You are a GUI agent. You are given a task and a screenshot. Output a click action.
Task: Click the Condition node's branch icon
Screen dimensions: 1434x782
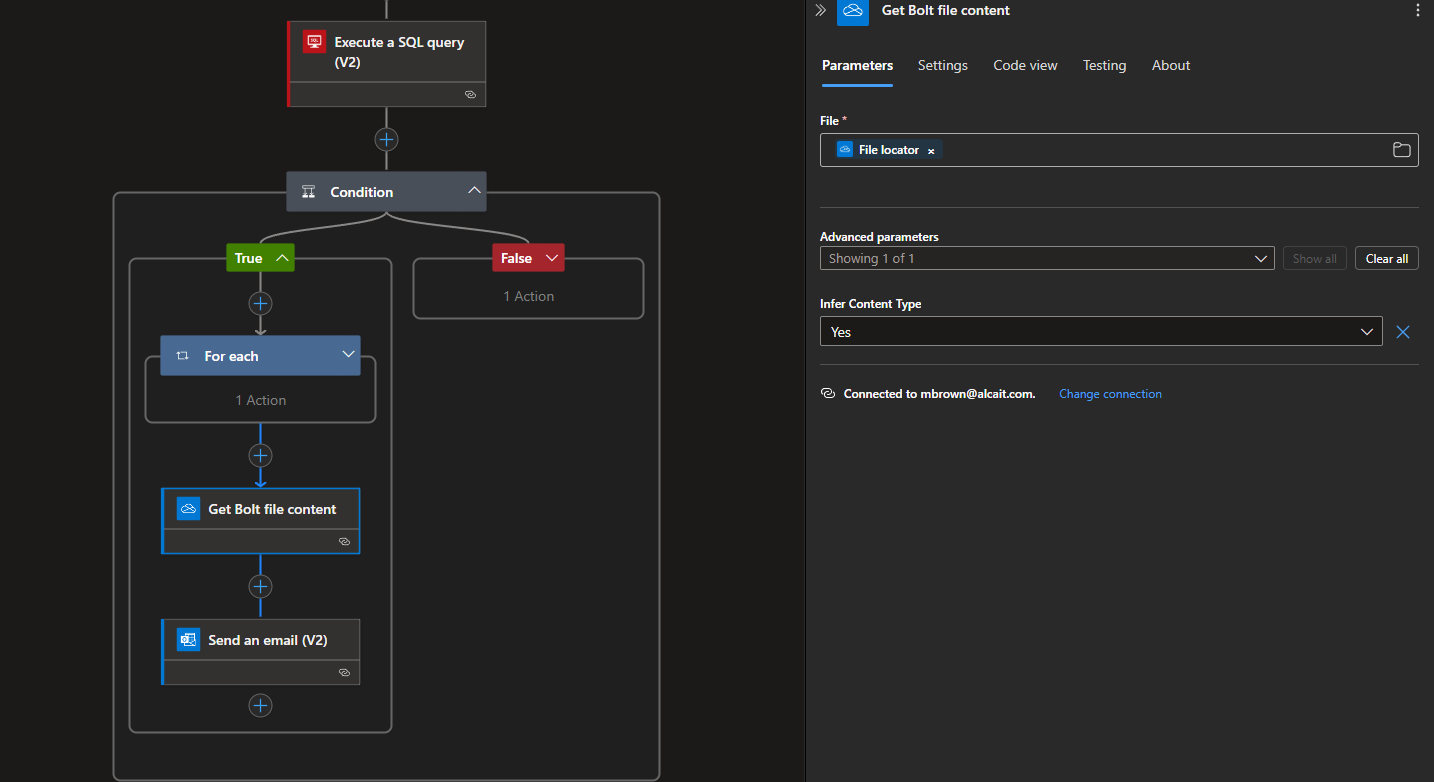pos(309,192)
